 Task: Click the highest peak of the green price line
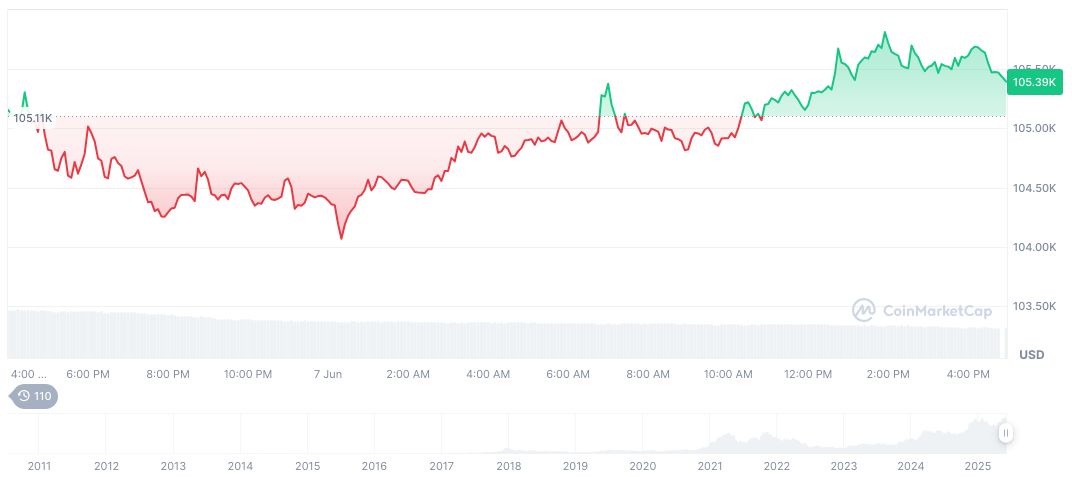[x=885, y=33]
